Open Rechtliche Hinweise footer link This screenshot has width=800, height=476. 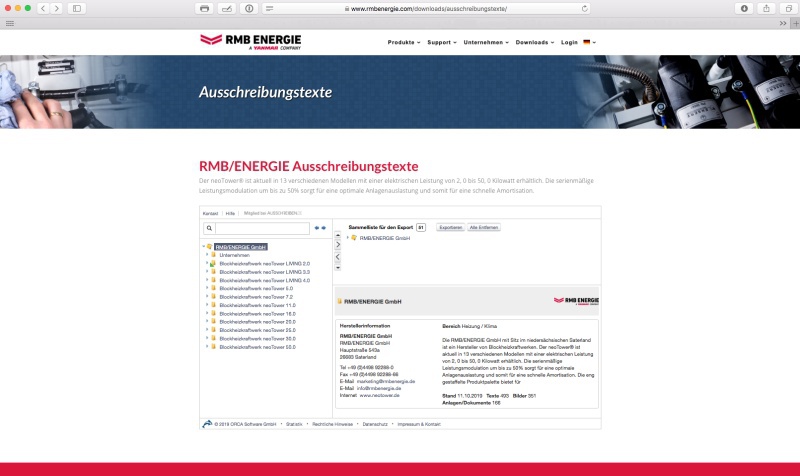pos(332,424)
